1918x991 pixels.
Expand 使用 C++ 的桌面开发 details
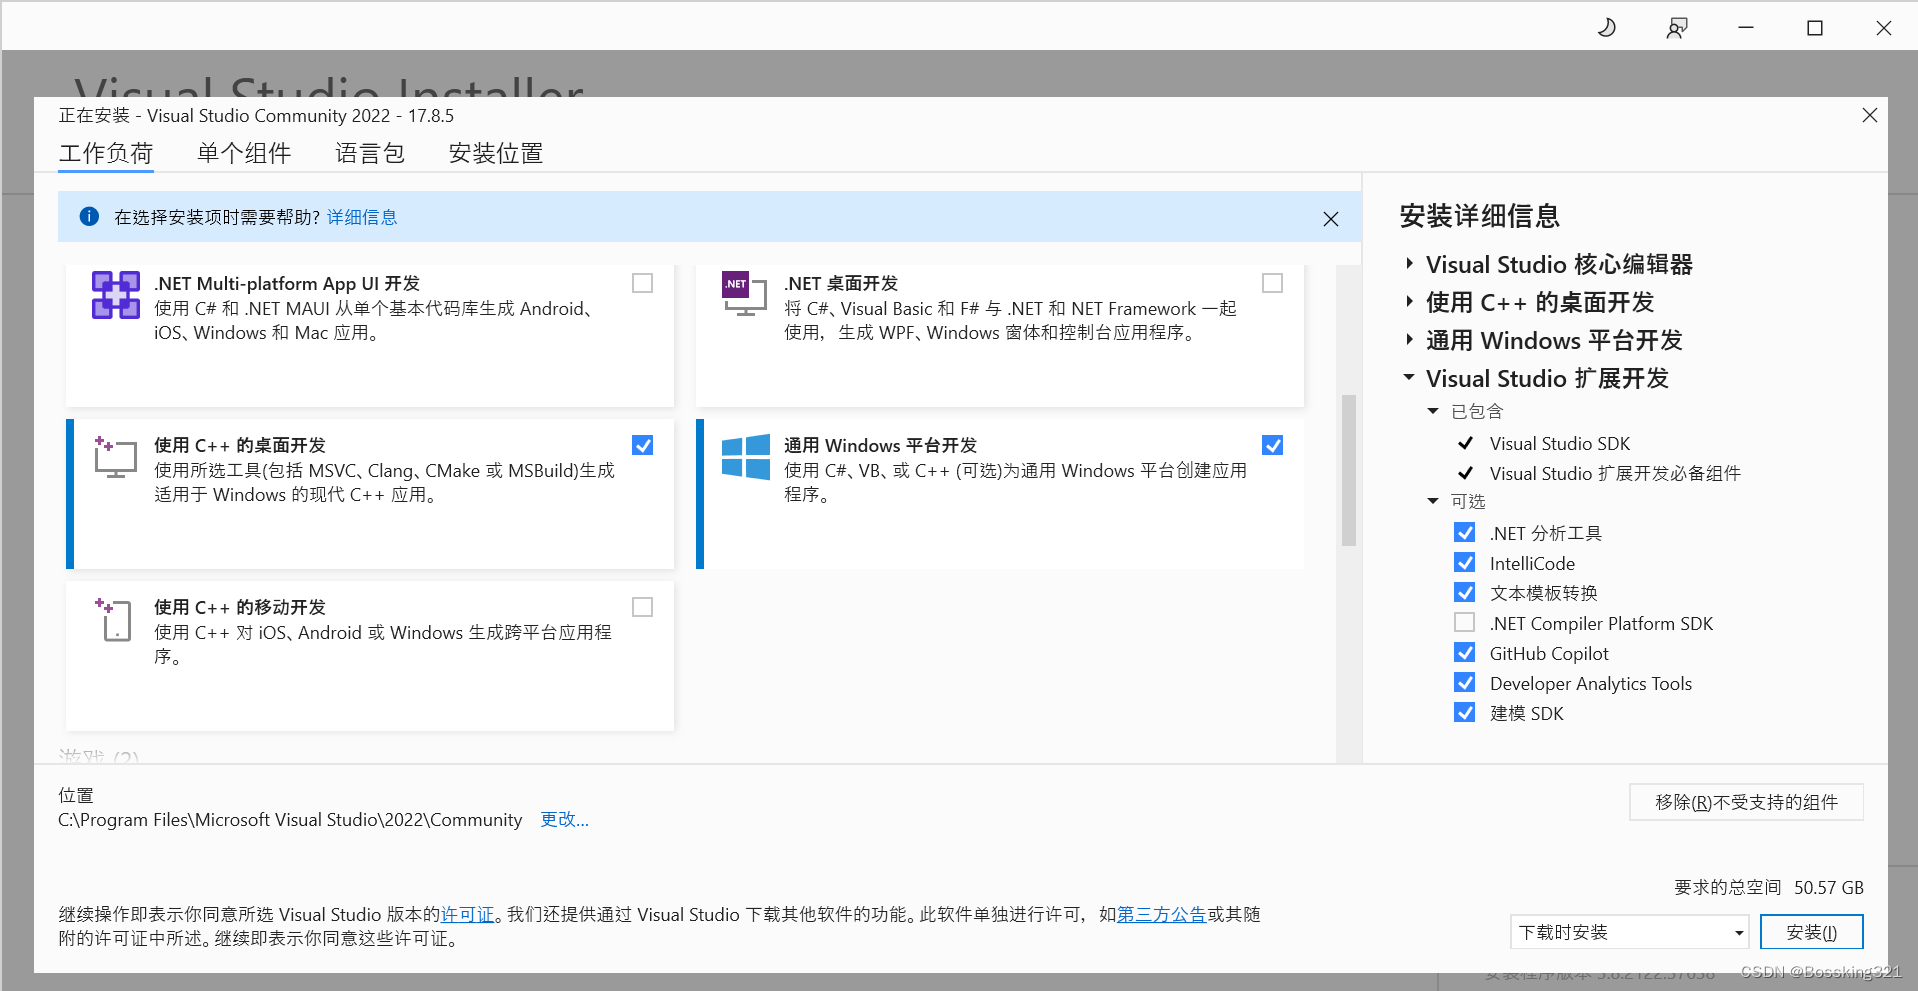point(1409,302)
